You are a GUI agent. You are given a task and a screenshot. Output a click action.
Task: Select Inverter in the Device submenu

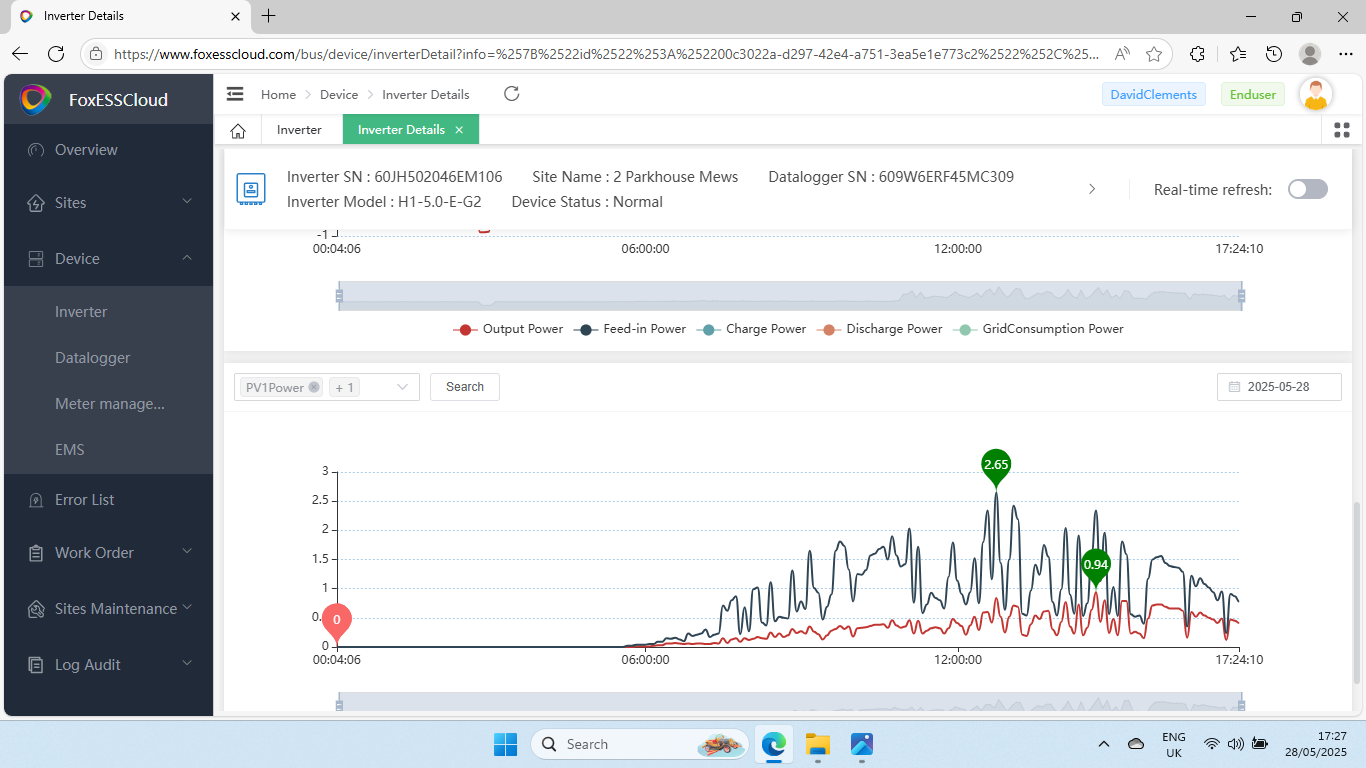[108, 312]
